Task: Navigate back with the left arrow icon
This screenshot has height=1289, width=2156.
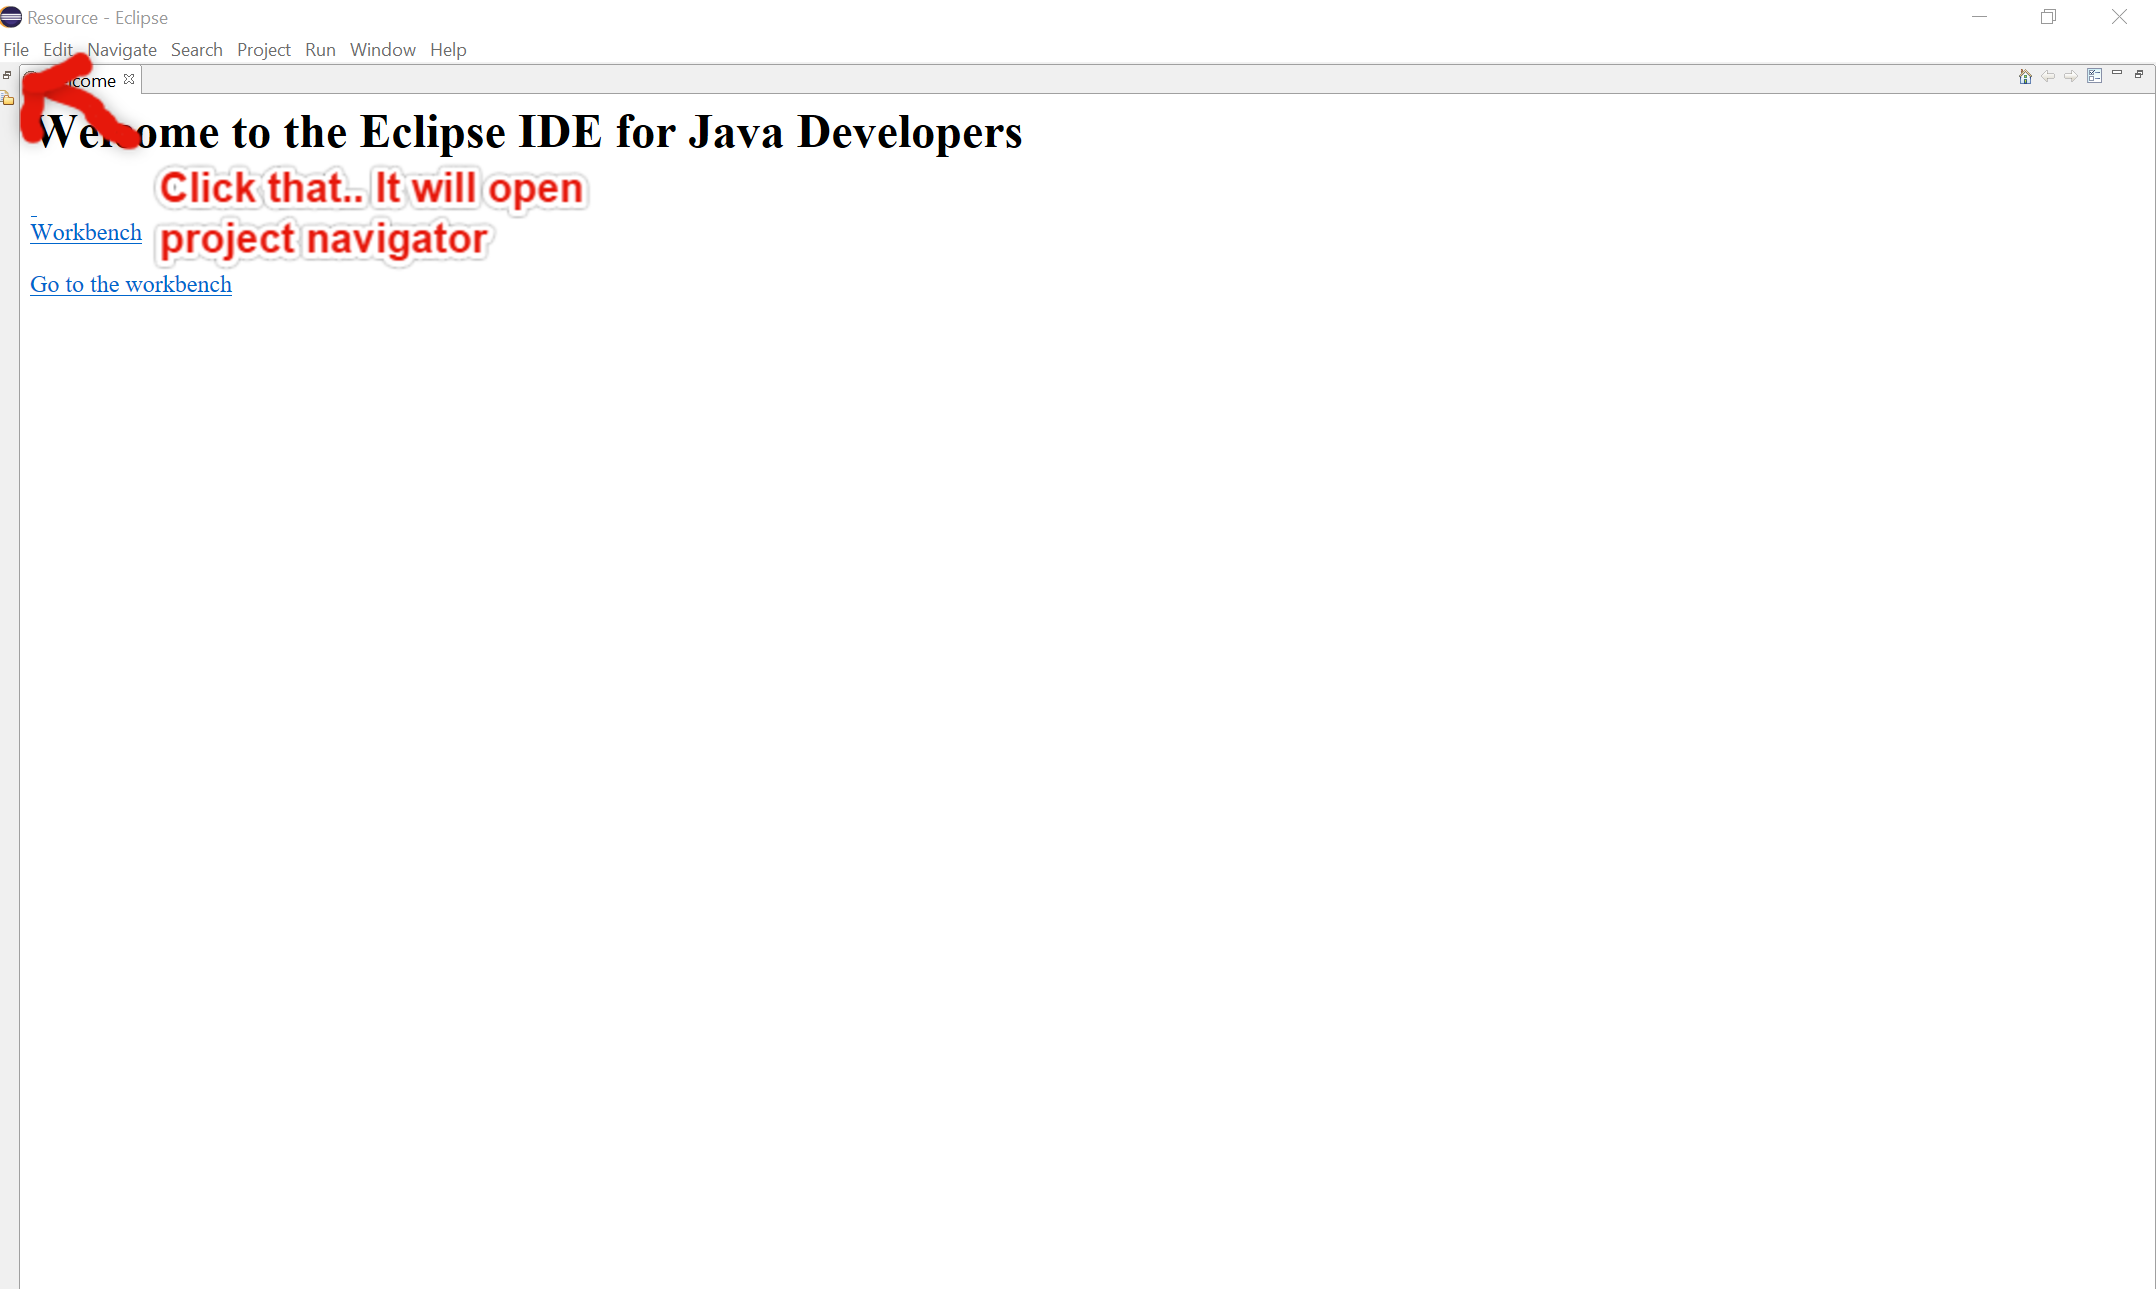Action: point(2048,76)
